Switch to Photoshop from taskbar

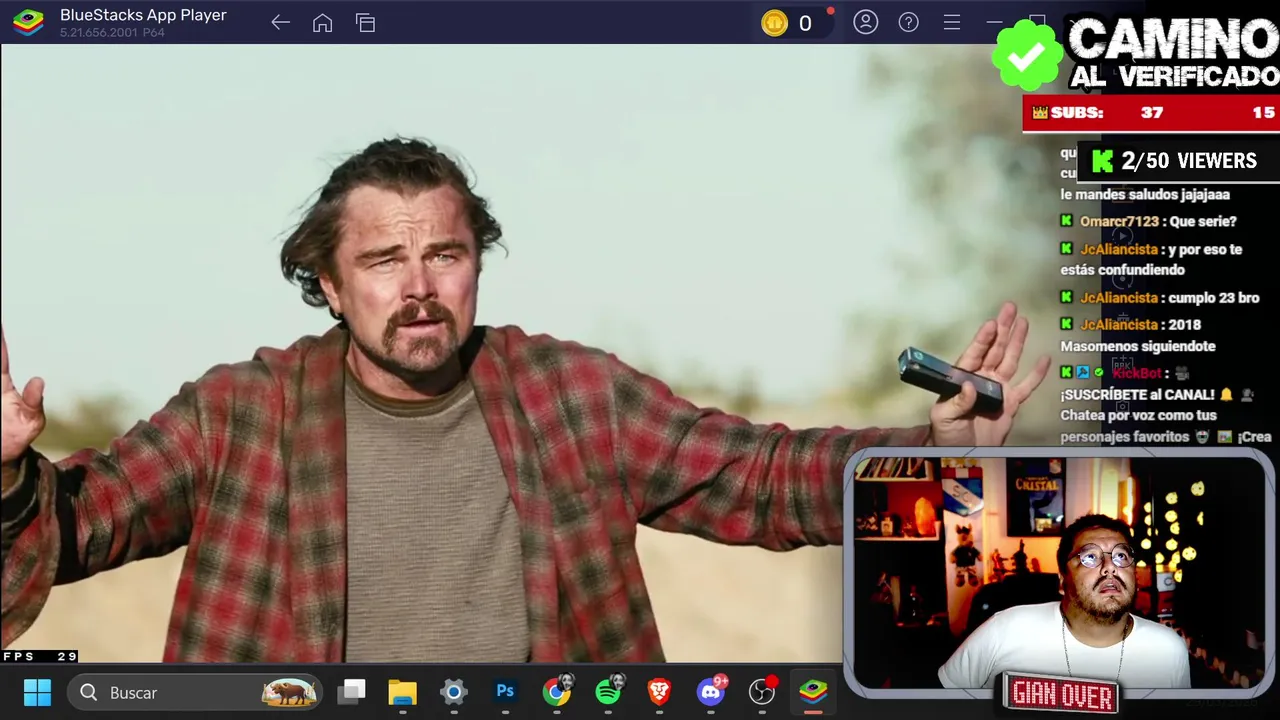505,692
